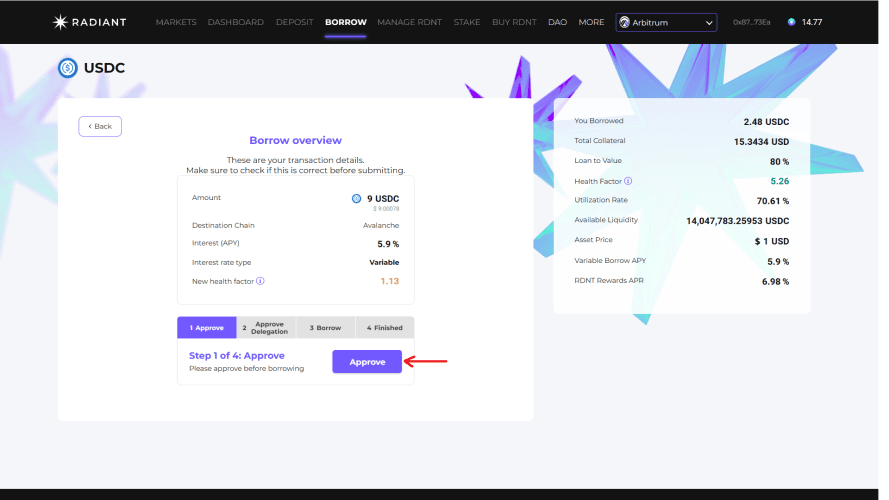Image resolution: width=889 pixels, height=500 pixels.
Task: Click the 14.77 RDNT balance
Action: point(812,22)
